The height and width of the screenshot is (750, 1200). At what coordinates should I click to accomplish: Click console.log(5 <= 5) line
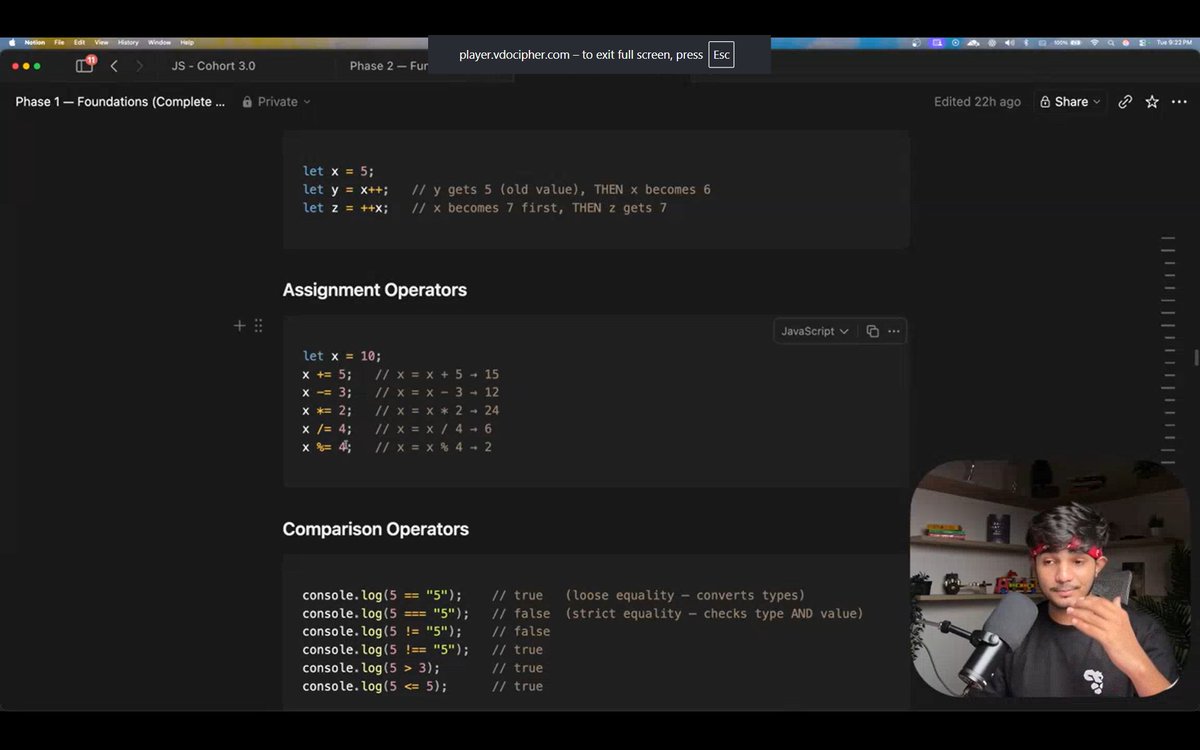click(x=375, y=686)
